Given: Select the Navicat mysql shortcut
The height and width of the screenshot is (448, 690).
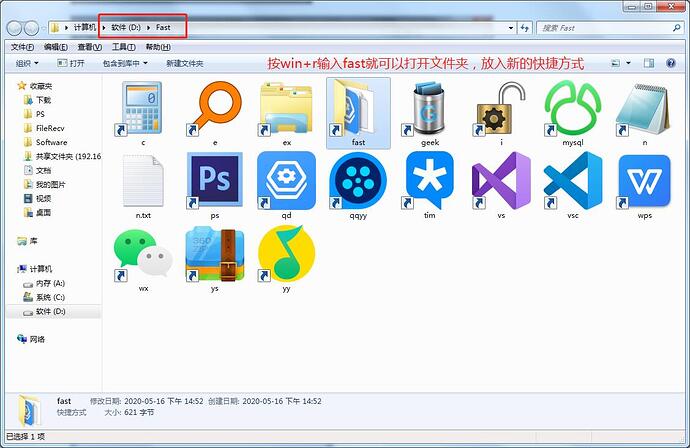Looking at the screenshot, I should click(x=573, y=113).
